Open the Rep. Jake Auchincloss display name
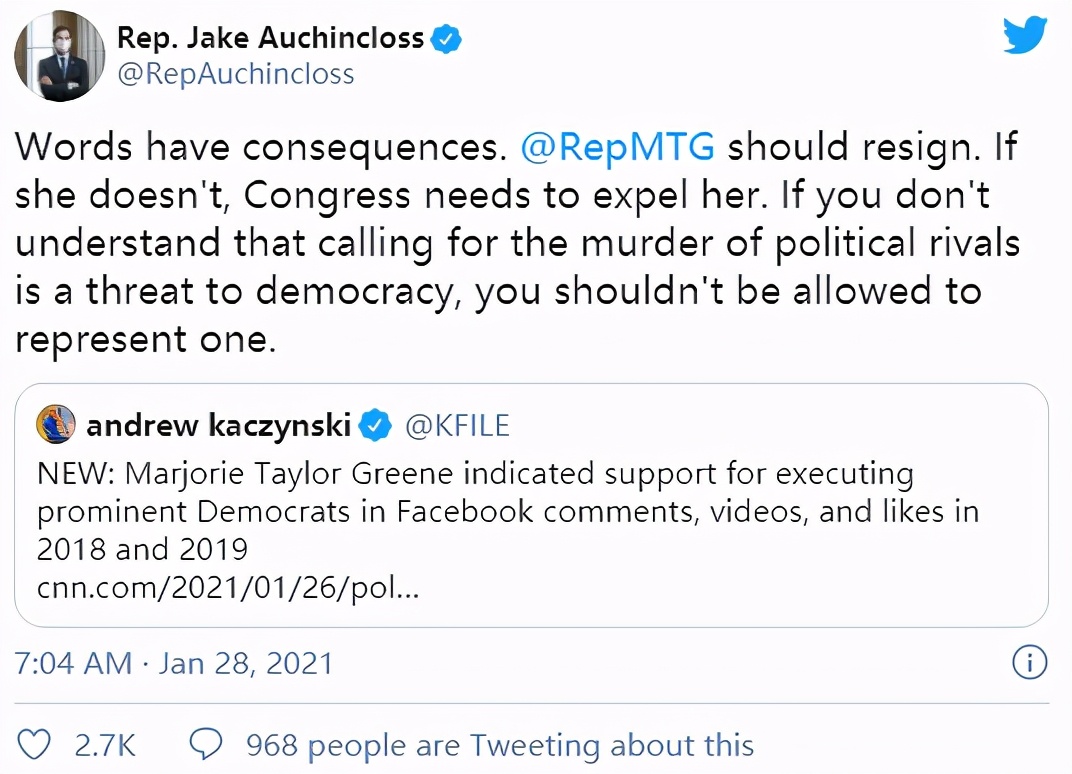 [x=272, y=39]
